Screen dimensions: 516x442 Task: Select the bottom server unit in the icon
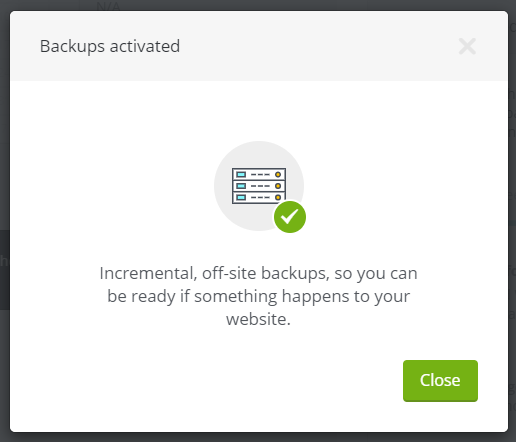point(259,198)
